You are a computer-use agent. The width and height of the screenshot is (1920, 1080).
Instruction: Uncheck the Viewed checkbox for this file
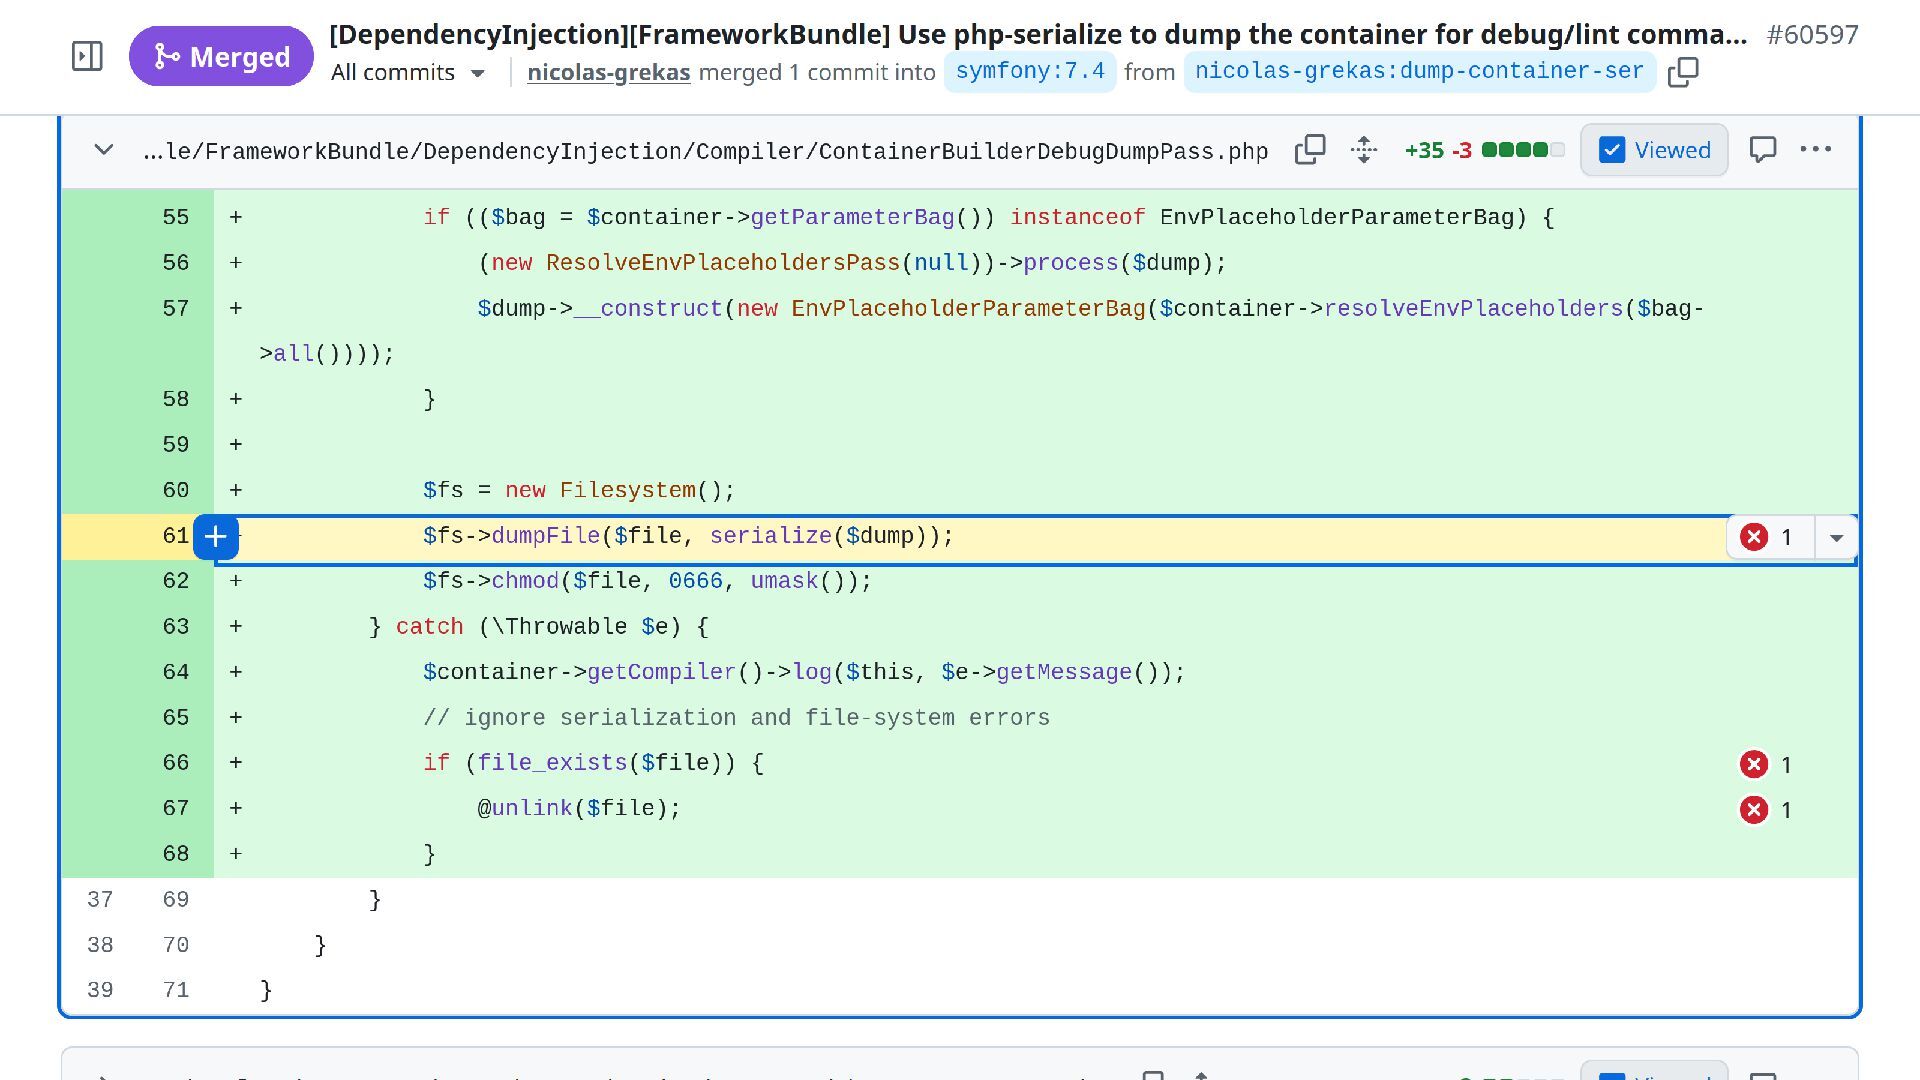pyautogui.click(x=1612, y=150)
